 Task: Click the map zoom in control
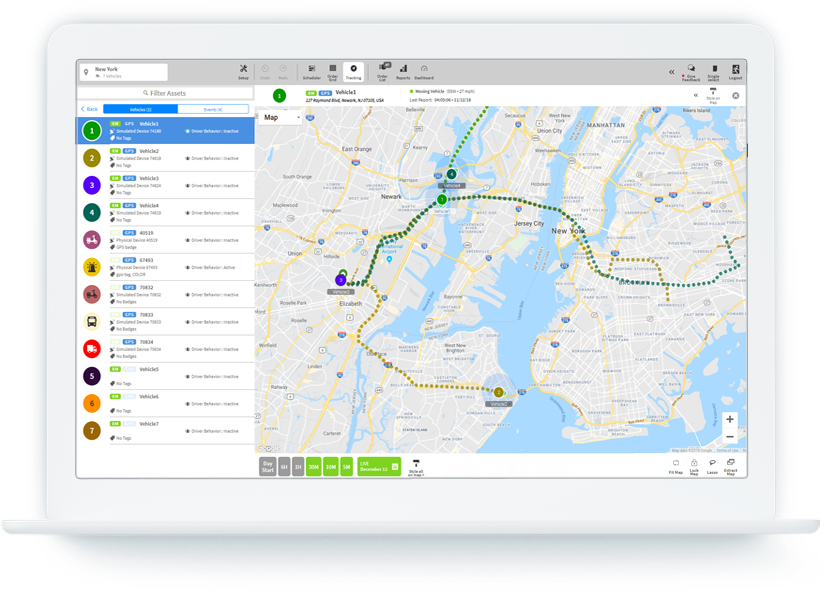[730, 418]
